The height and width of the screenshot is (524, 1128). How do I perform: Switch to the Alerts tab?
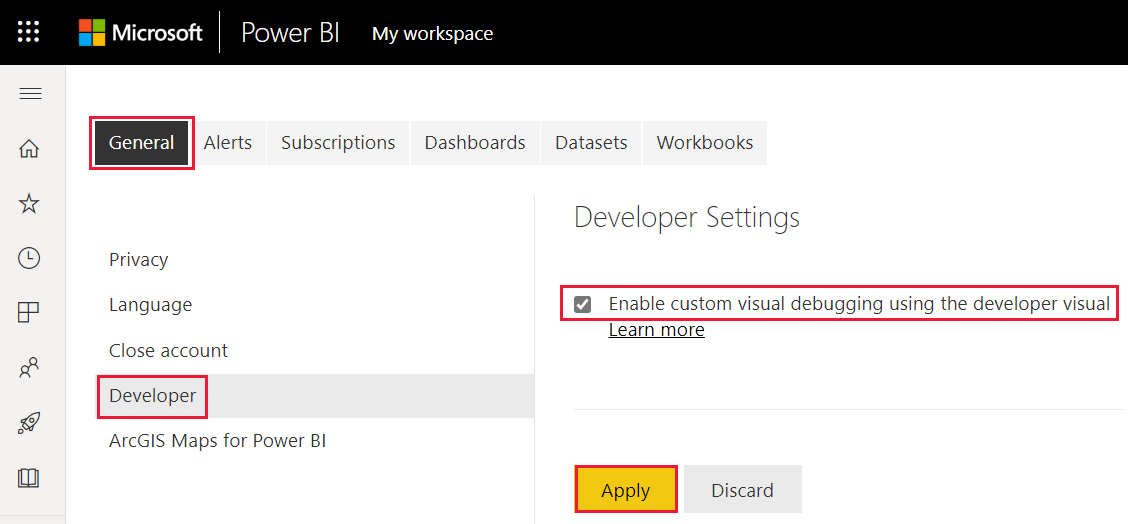click(x=228, y=143)
